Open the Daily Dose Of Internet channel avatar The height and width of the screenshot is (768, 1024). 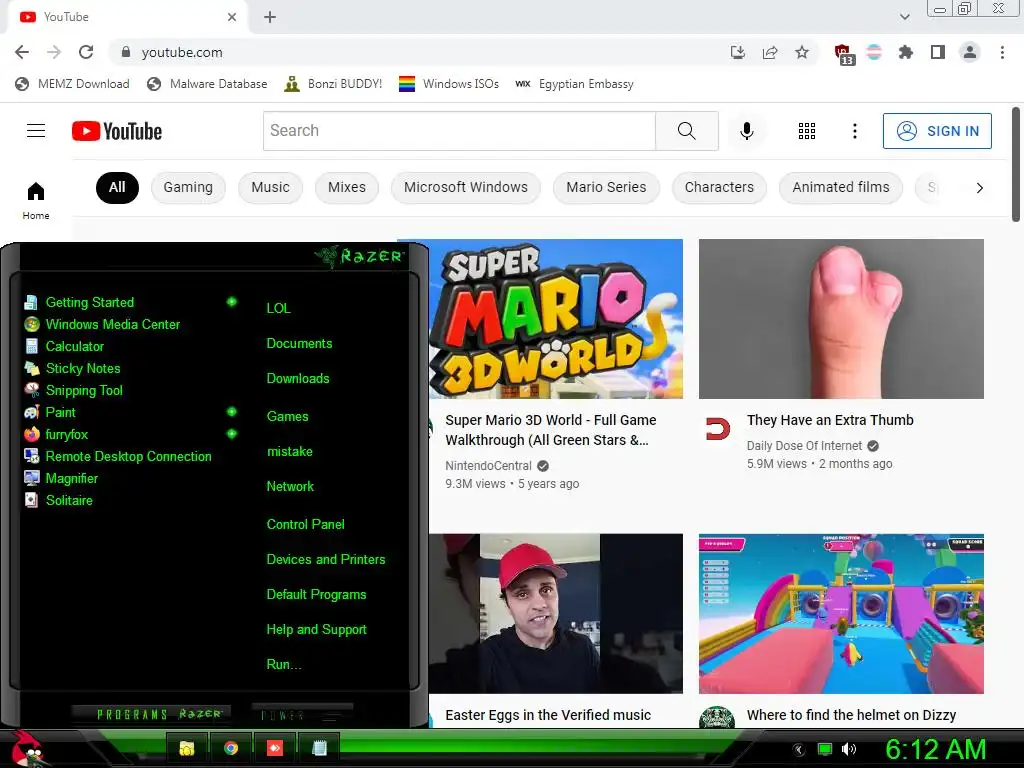pos(718,428)
